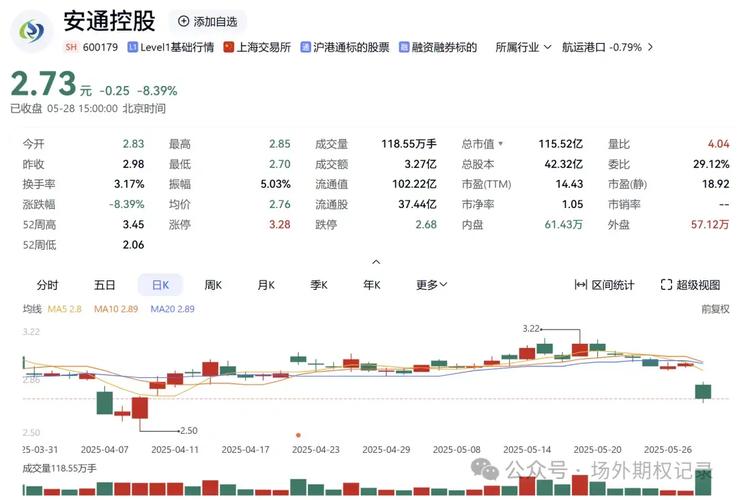The image size is (737, 500).
Task: Click the orange event dot under the chart
Action: tap(298, 434)
